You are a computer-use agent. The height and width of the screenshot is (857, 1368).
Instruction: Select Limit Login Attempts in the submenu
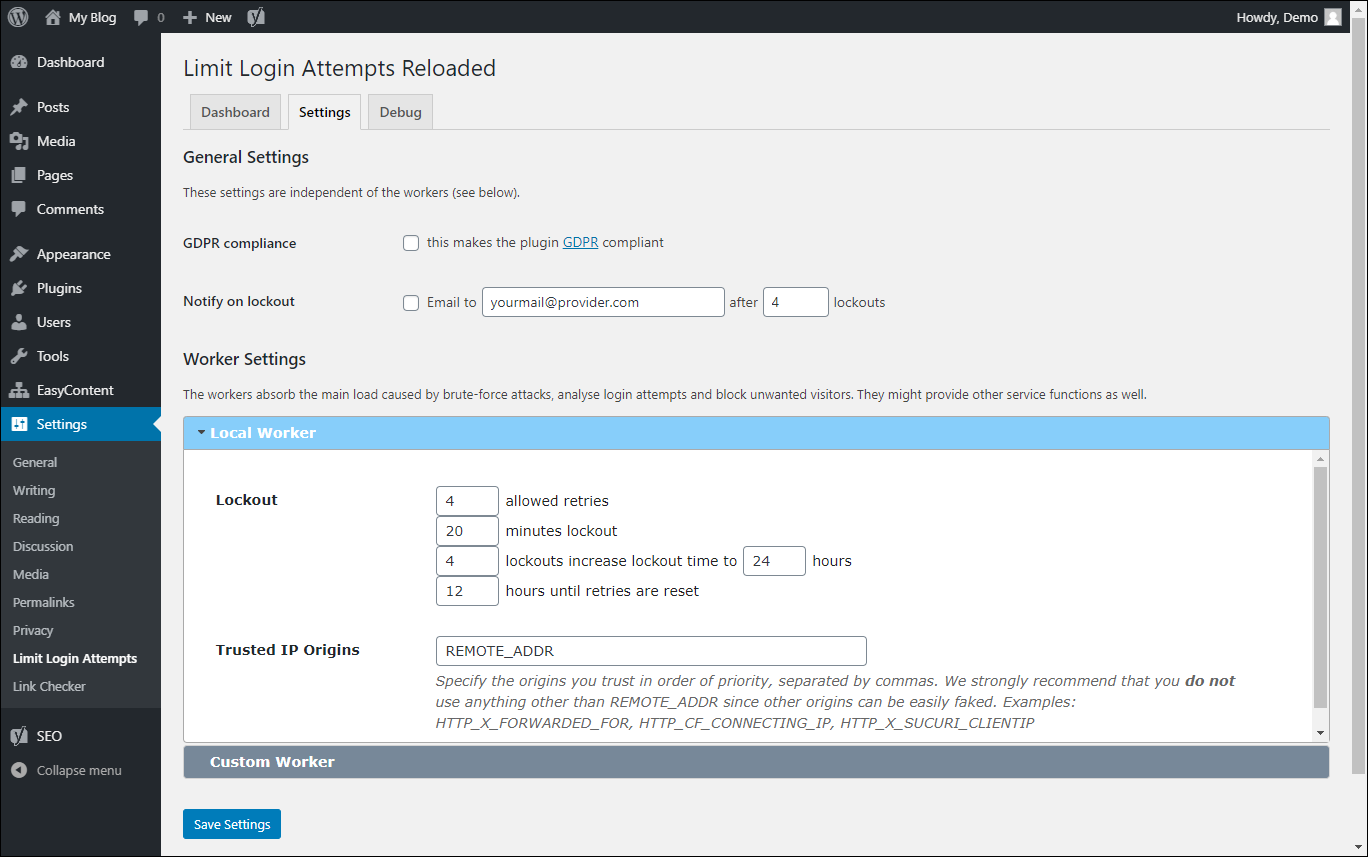[x=75, y=658]
